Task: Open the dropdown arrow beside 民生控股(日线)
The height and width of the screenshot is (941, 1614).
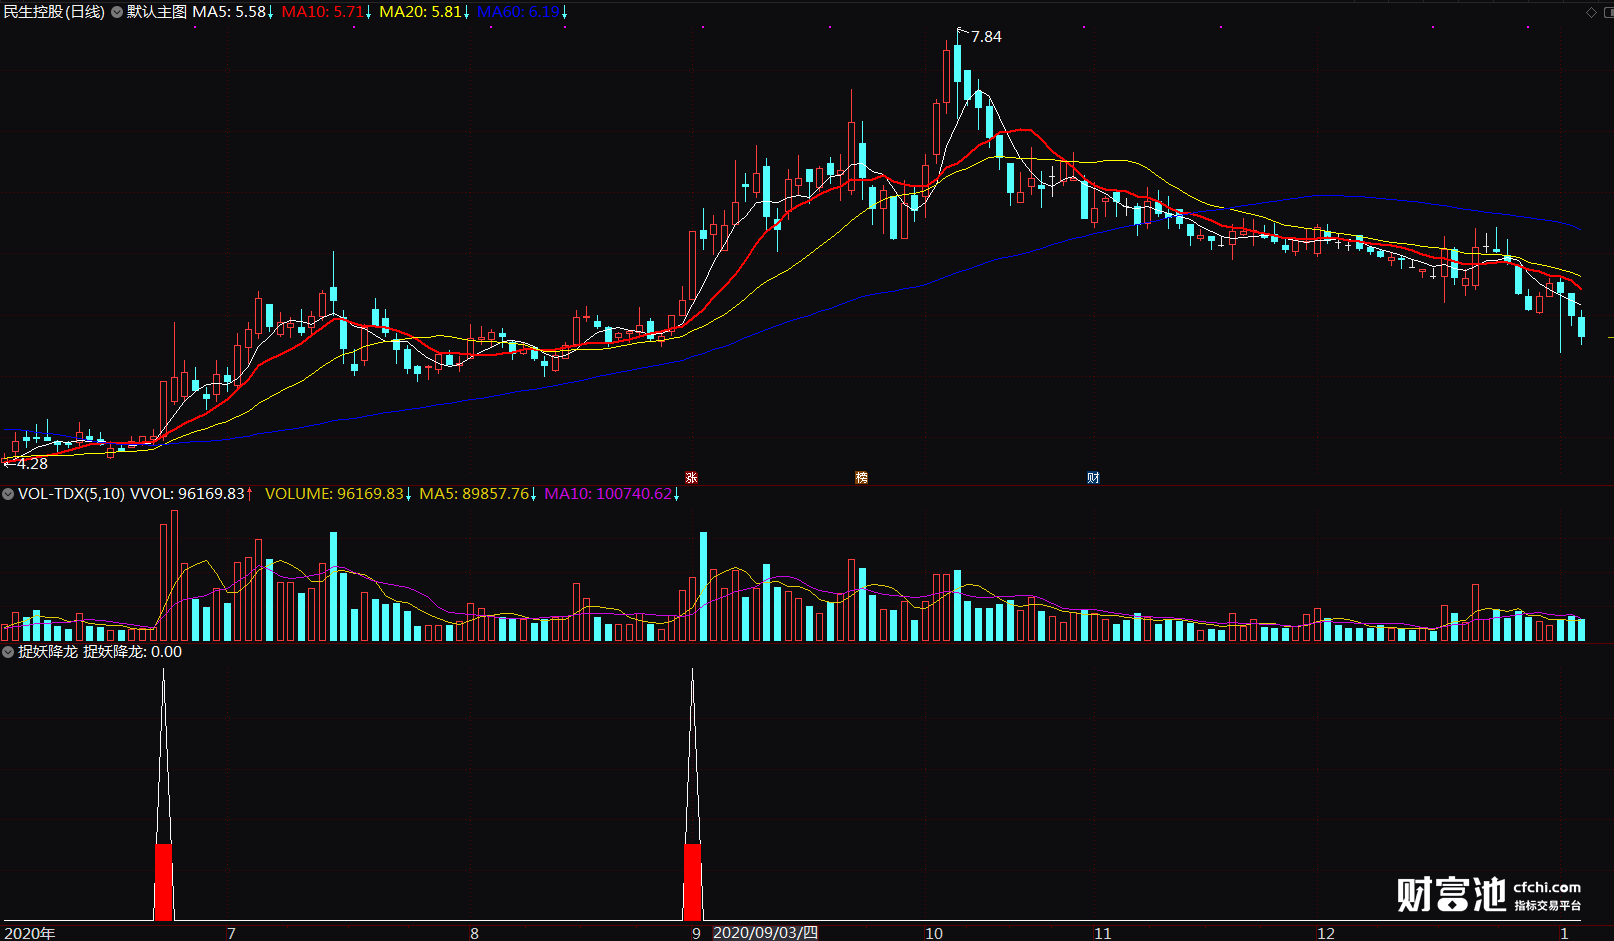Action: coord(117,12)
